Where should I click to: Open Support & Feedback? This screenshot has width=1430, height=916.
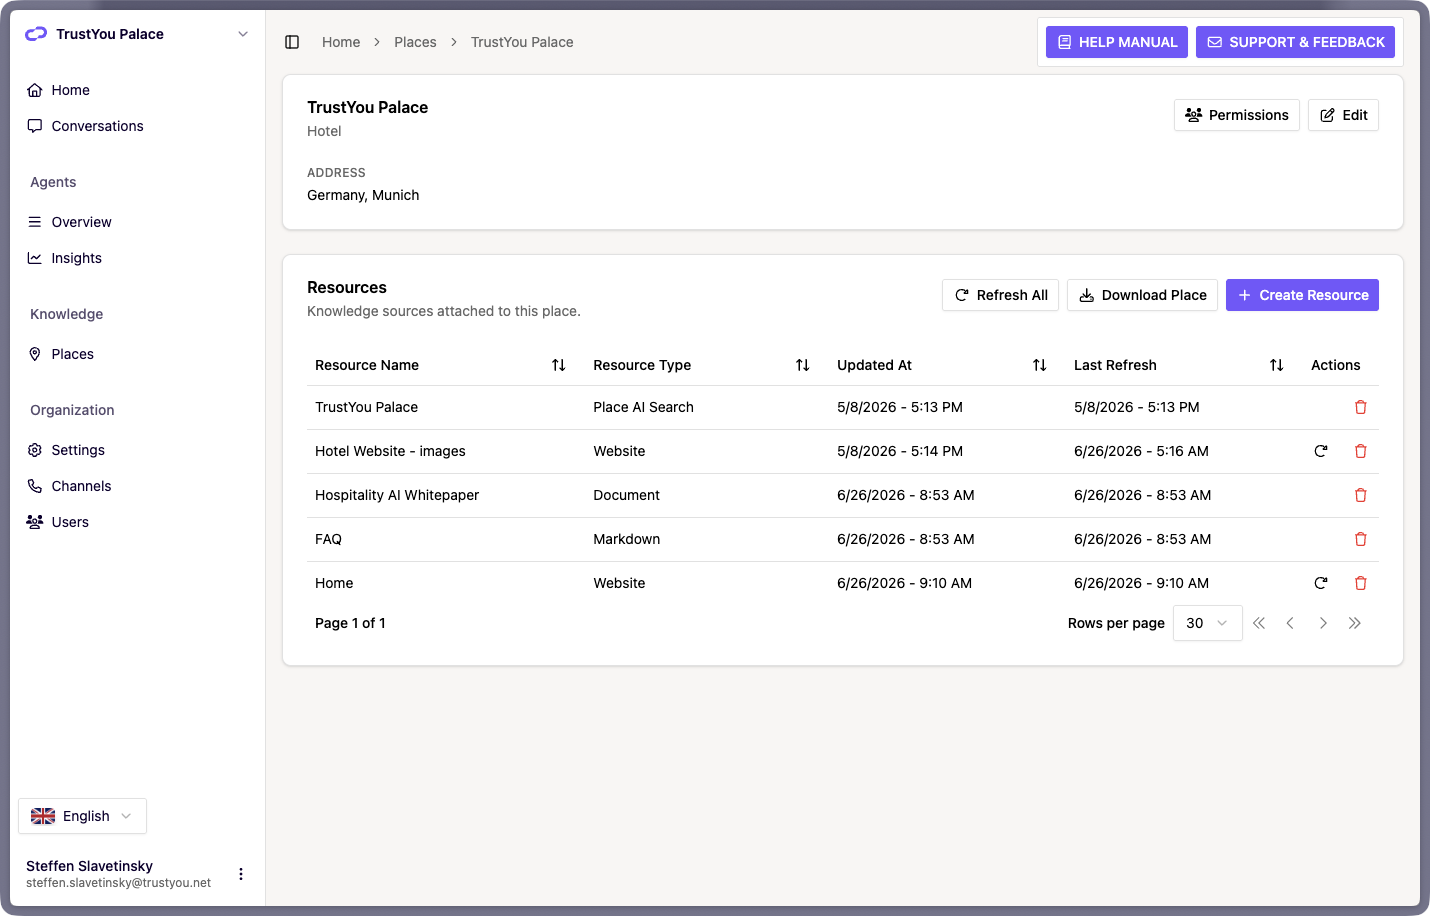click(1295, 42)
